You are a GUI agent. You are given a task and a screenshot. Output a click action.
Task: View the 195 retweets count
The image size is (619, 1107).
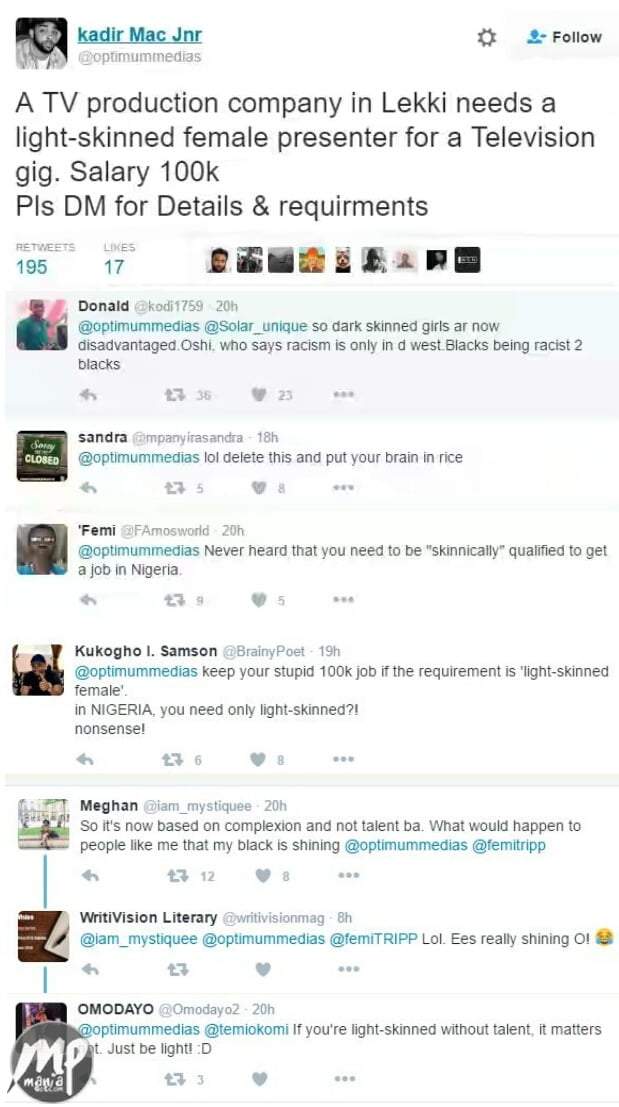[32, 267]
